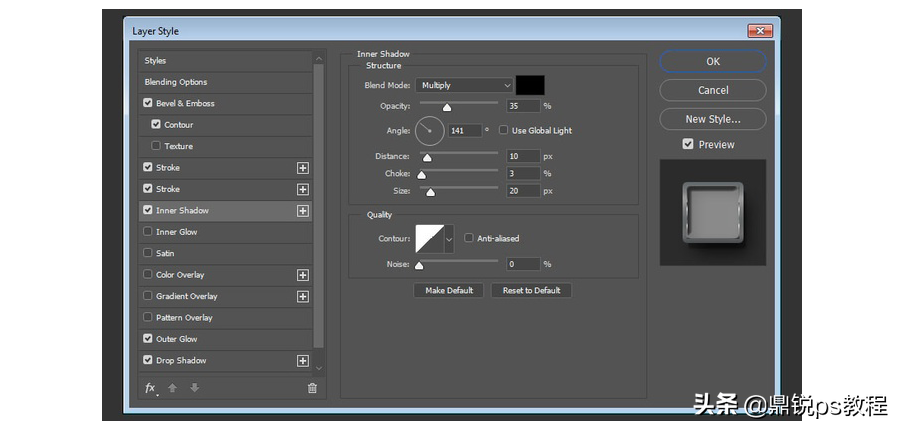Enable Anti-aliased contour option
900x430 pixels.
tap(469, 238)
